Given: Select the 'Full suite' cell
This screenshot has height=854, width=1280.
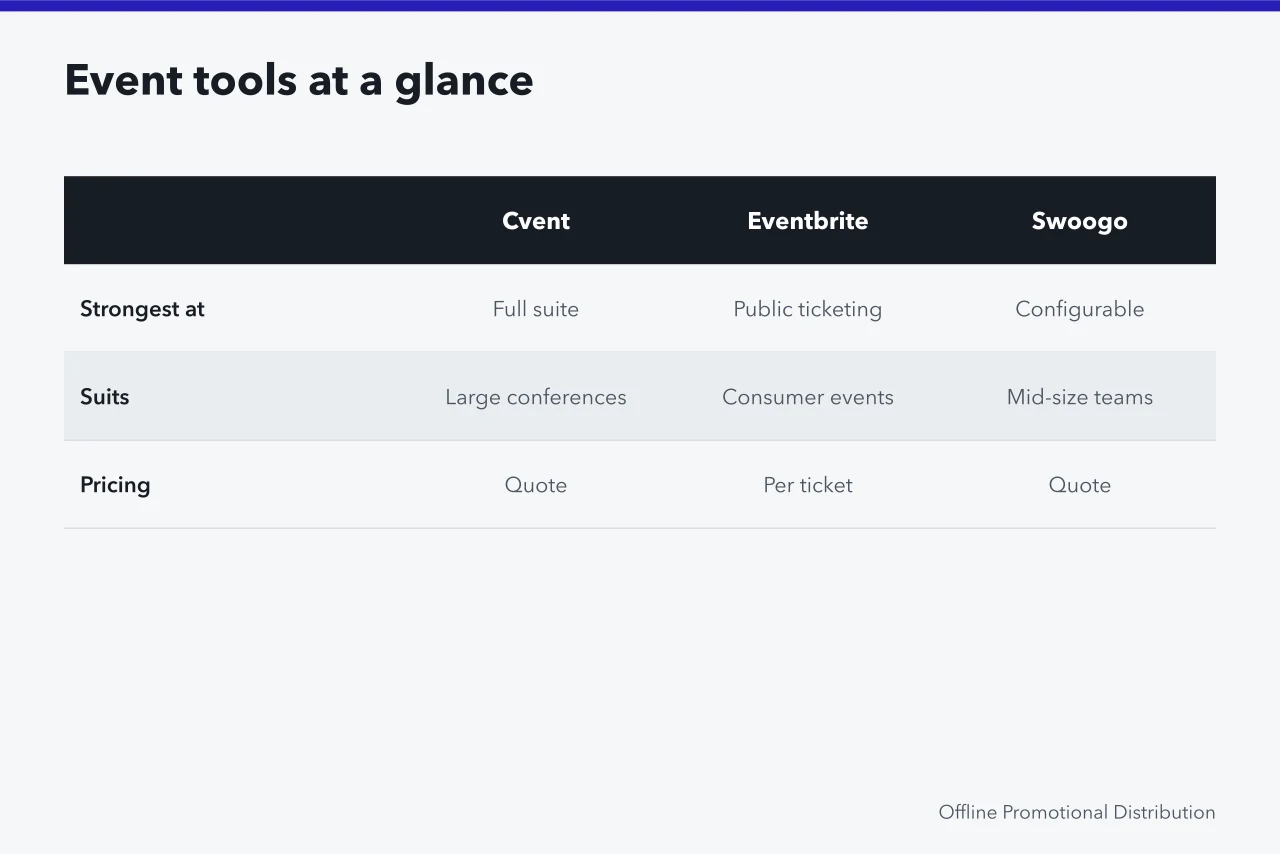Looking at the screenshot, I should [536, 309].
